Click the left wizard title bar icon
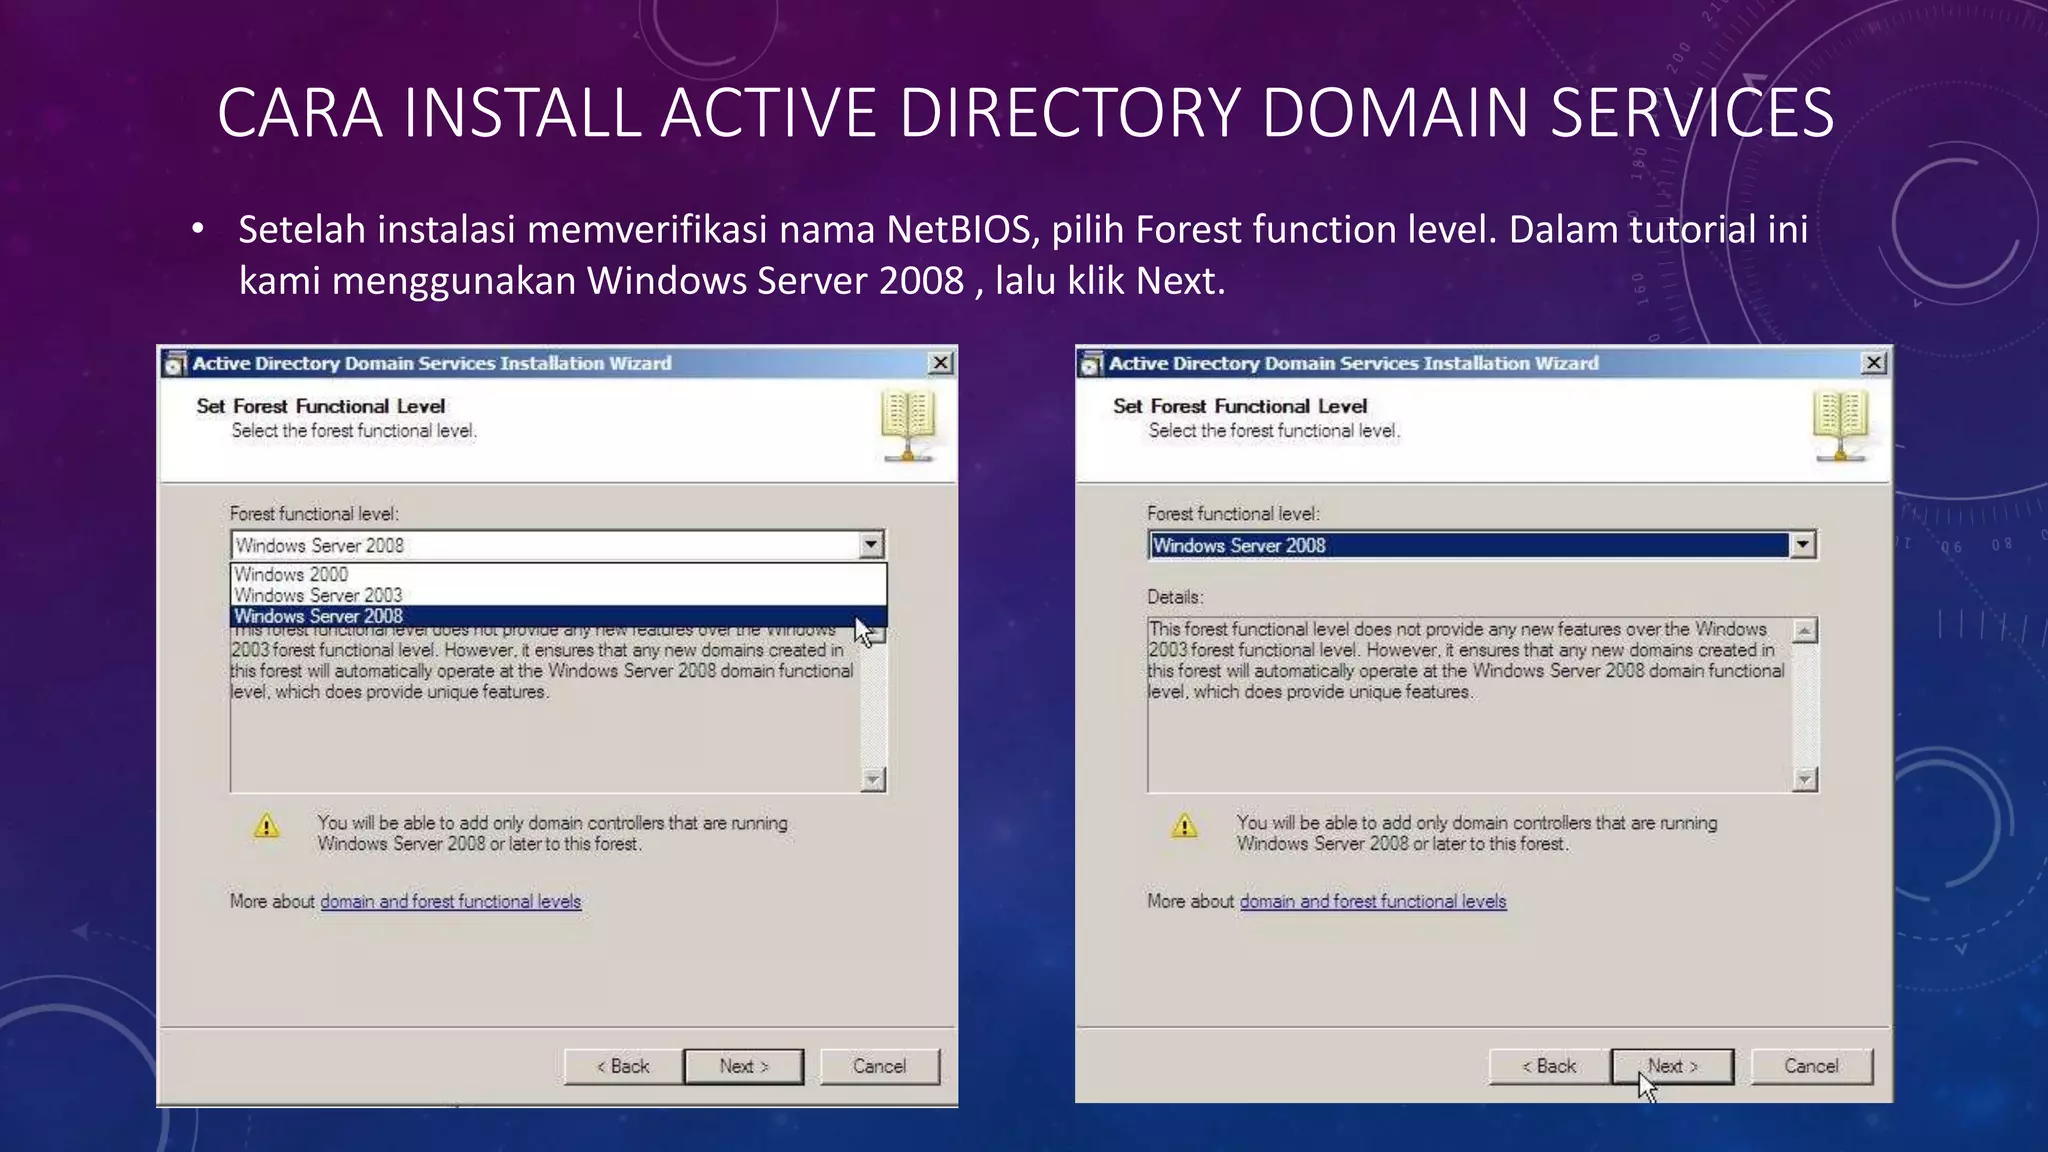 coord(175,364)
